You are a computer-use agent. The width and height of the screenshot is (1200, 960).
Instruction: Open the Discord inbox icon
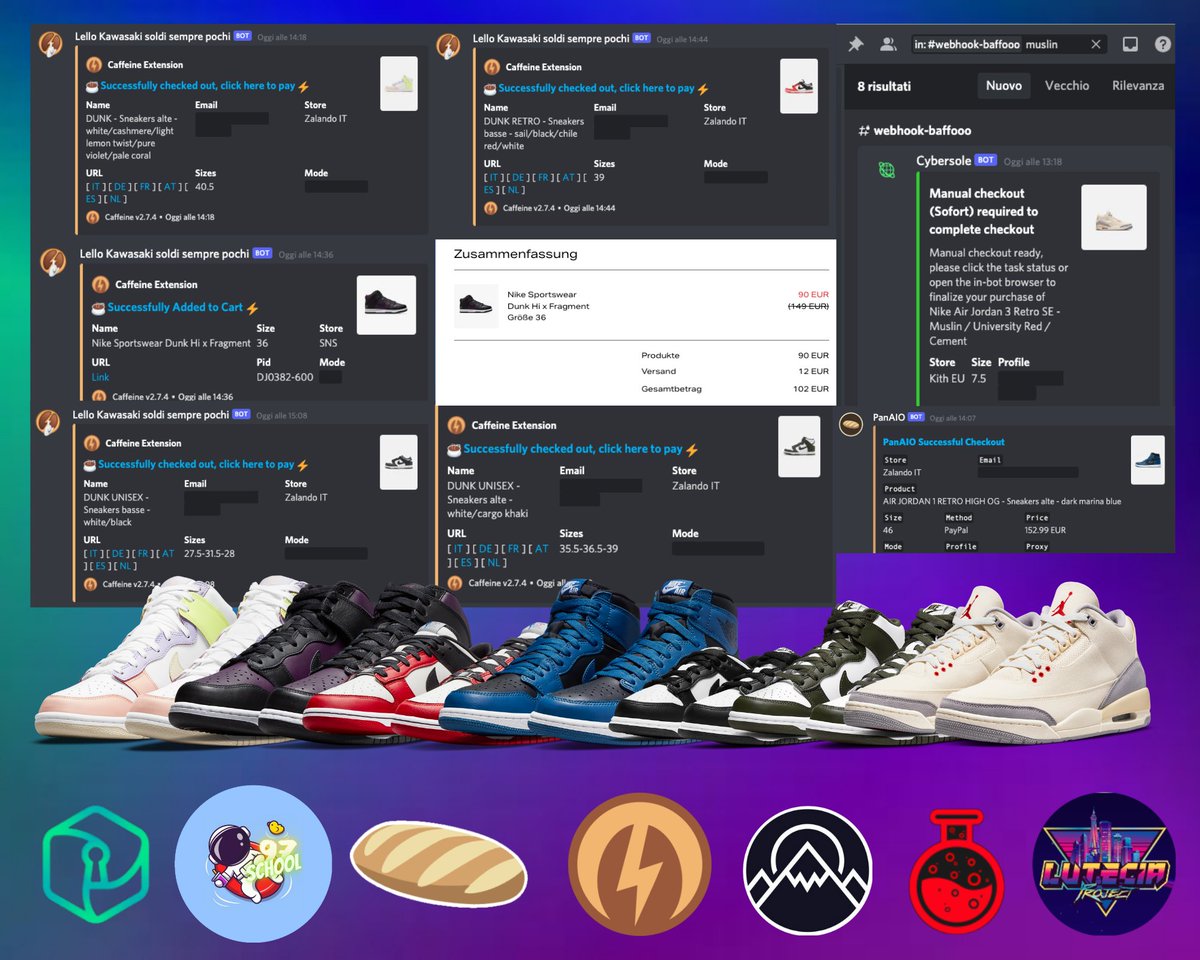tap(1130, 45)
